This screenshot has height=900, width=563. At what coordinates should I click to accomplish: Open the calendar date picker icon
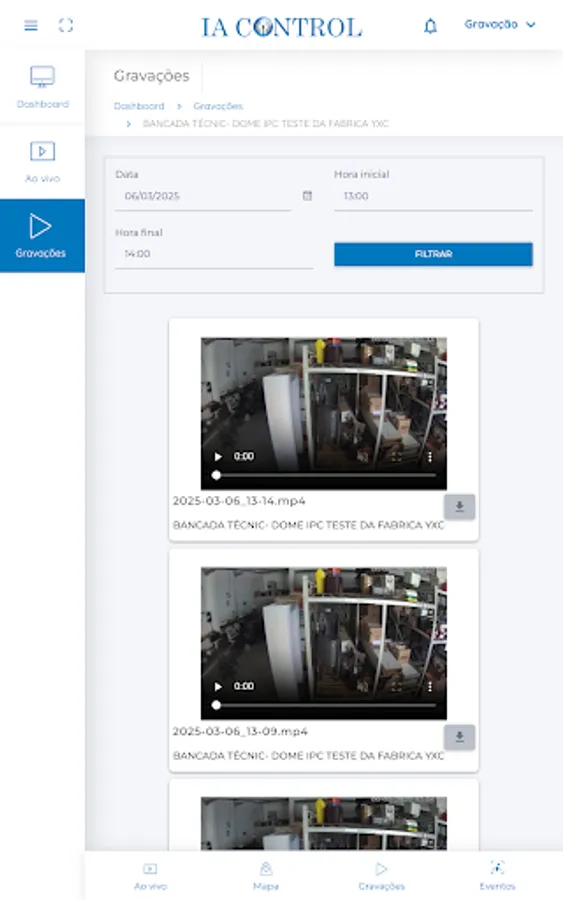tap(308, 196)
